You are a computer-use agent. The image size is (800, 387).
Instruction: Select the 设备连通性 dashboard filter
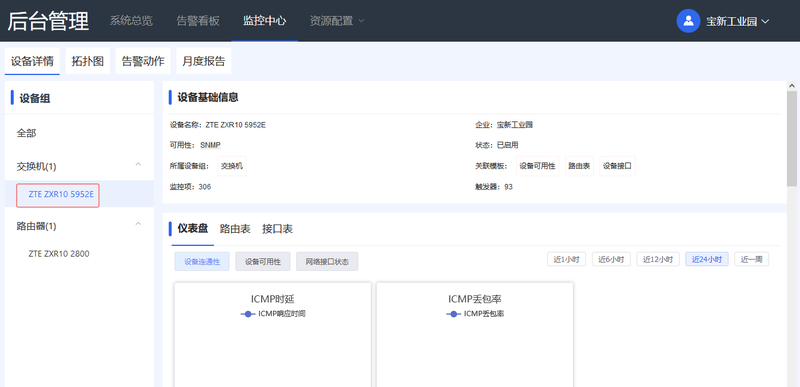(202, 262)
